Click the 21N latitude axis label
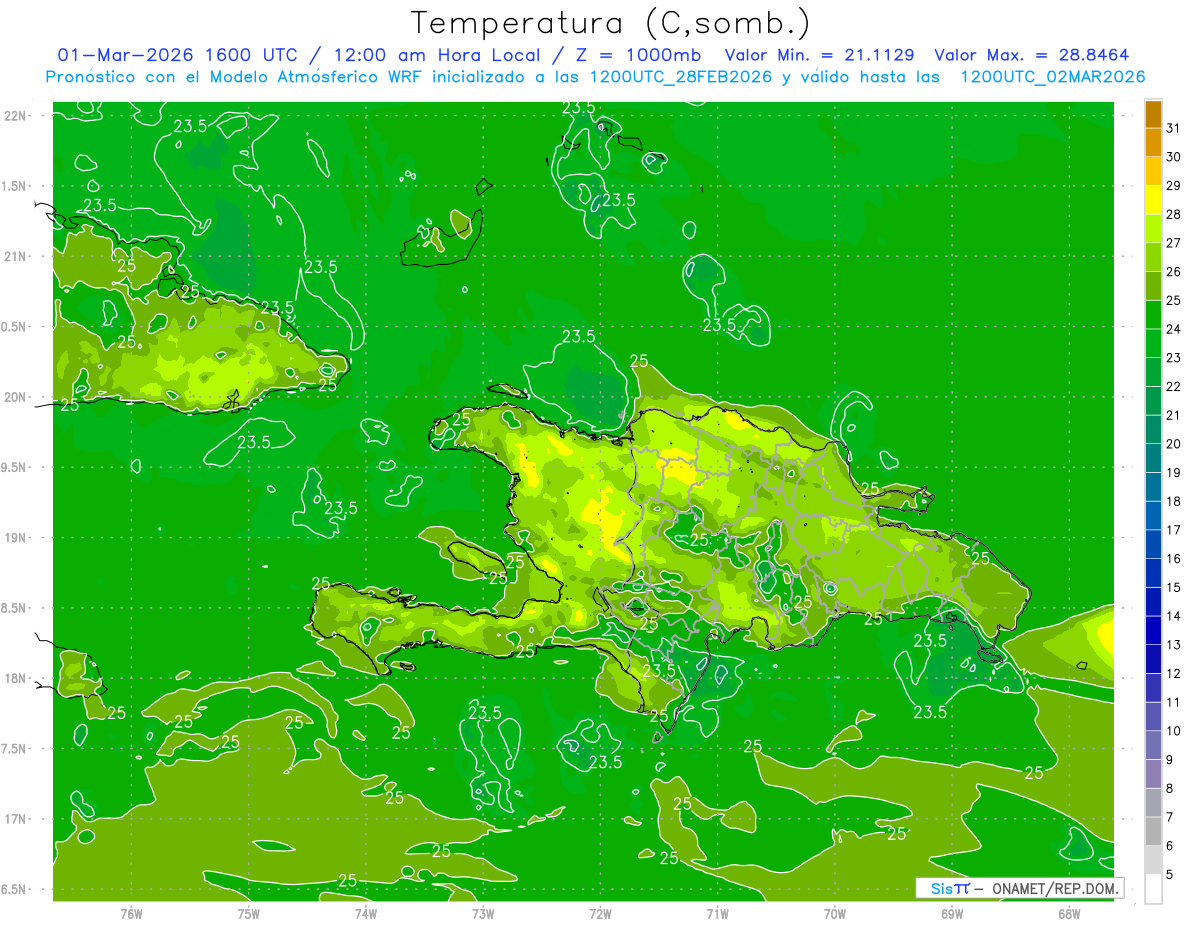 pos(15,256)
